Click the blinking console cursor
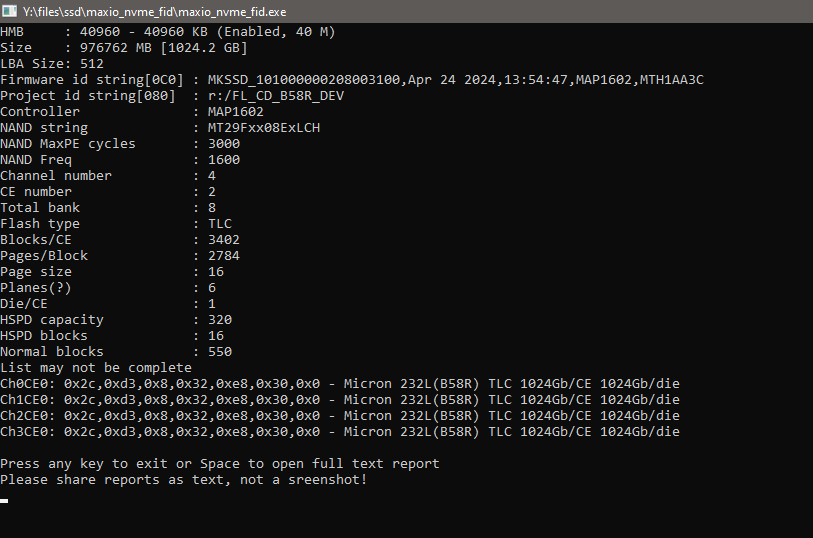The width and height of the screenshot is (813, 538). tap(4, 501)
